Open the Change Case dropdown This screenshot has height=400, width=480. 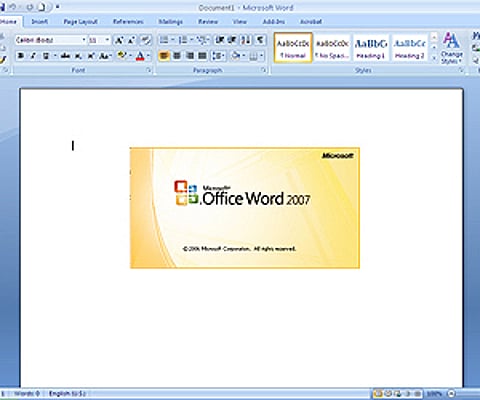pyautogui.click(x=105, y=56)
